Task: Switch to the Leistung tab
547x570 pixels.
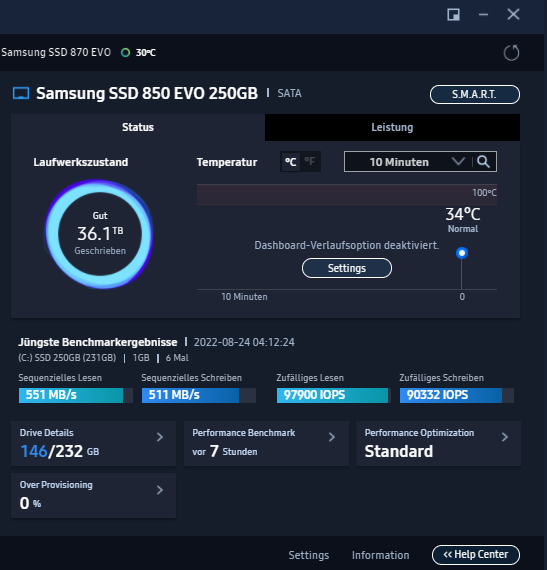Action: tap(392, 127)
